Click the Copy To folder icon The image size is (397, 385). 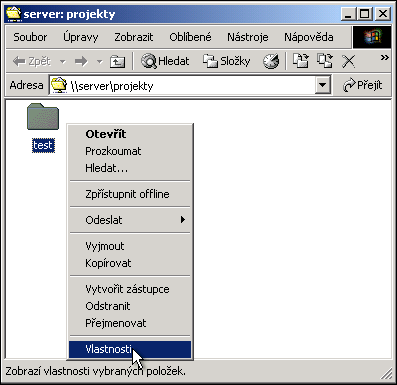pyautogui.click(x=325, y=61)
